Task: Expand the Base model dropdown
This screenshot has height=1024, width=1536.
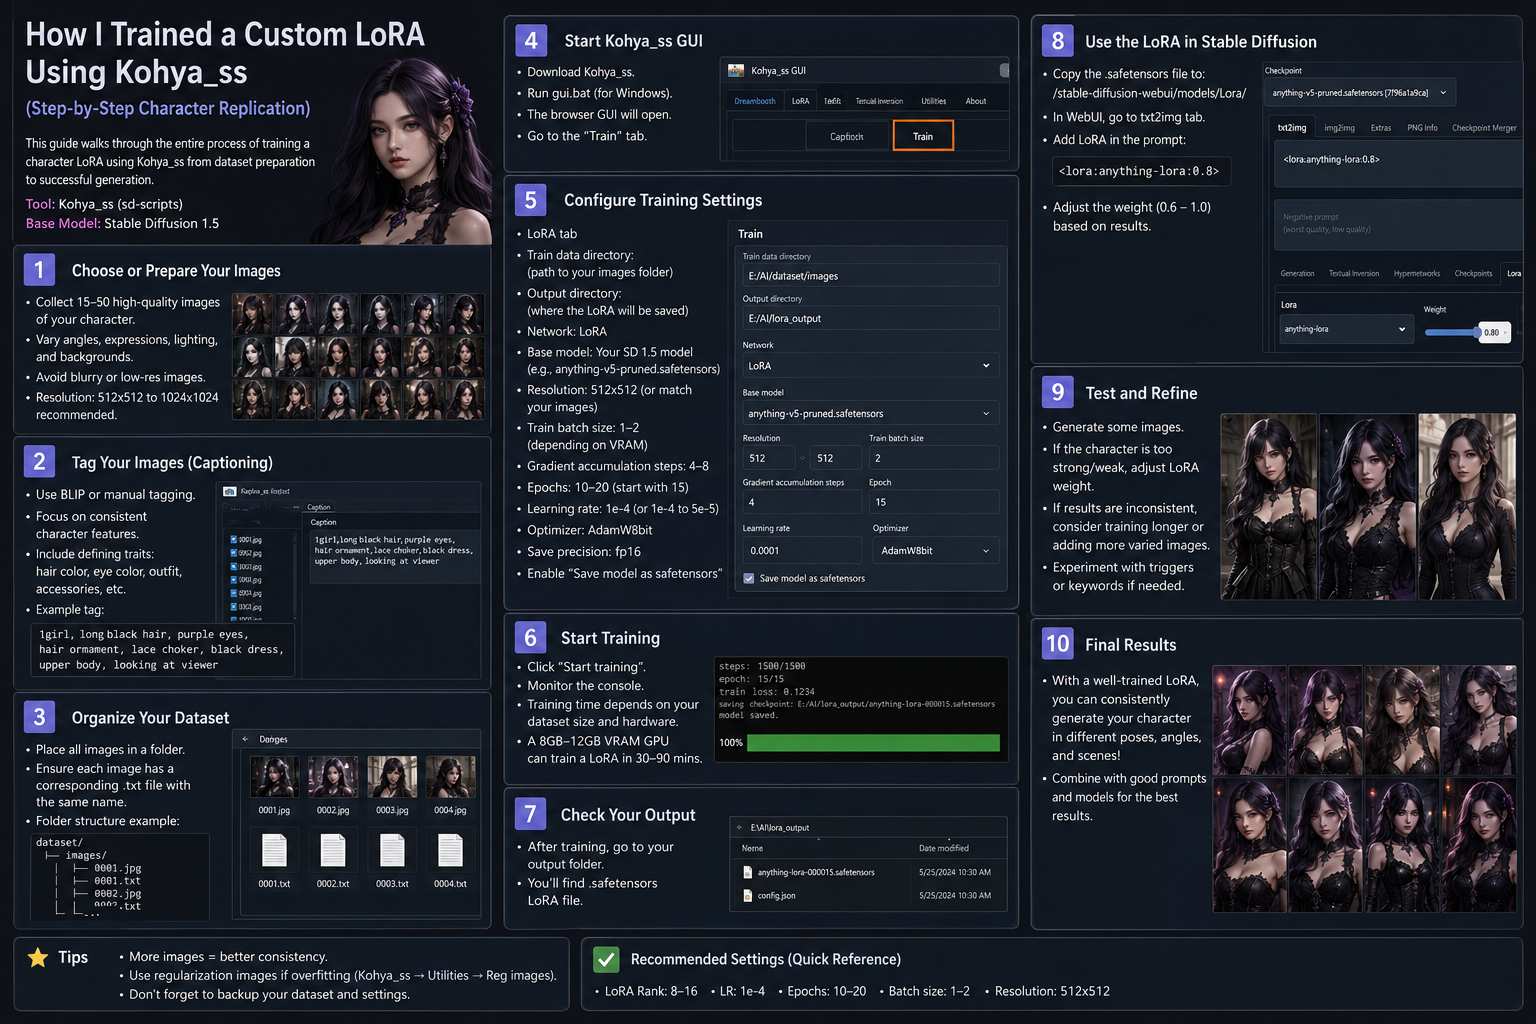Action: [x=870, y=414]
